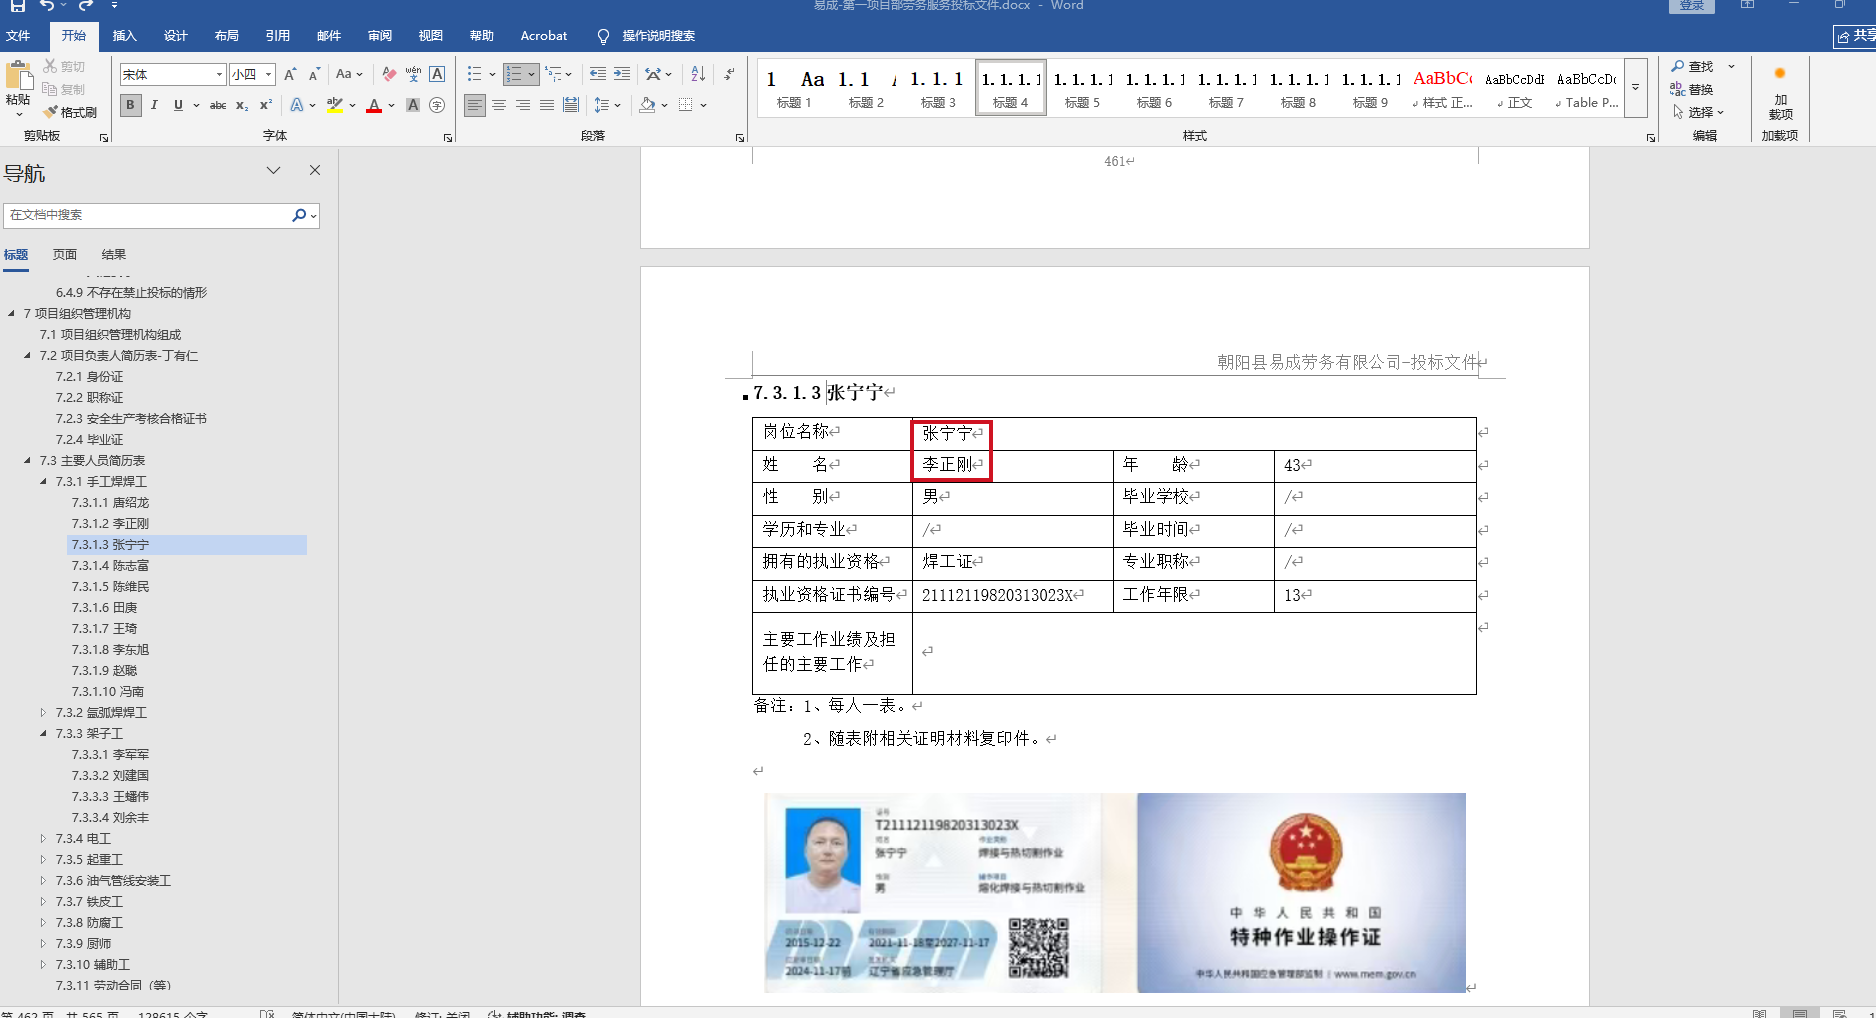Clear all formatting with the eraser icon
This screenshot has width=1876, height=1018.
(x=389, y=74)
